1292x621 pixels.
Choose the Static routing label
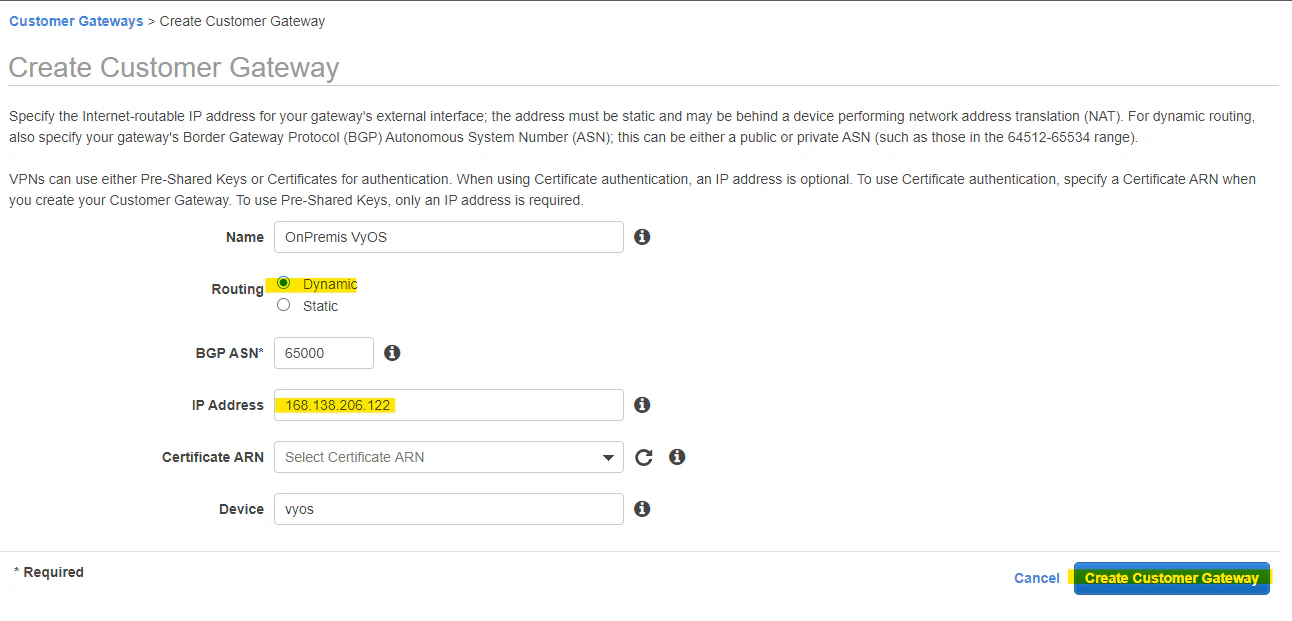coord(320,306)
